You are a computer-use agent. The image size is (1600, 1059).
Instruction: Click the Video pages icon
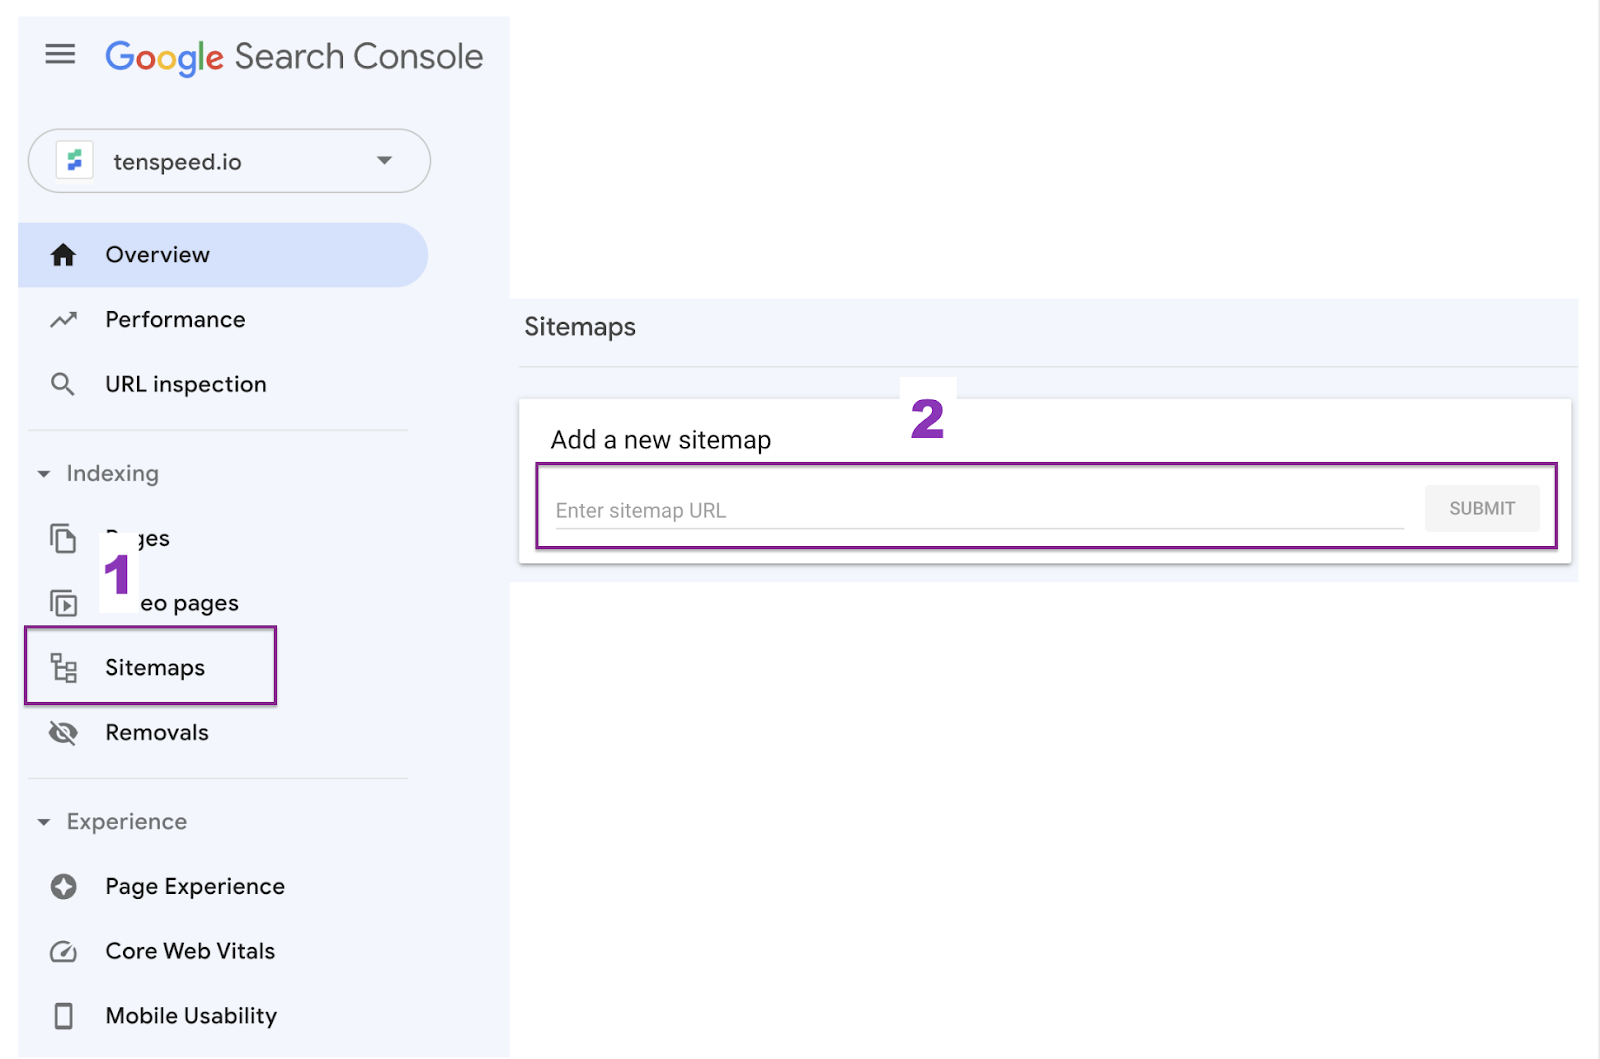pos(64,603)
